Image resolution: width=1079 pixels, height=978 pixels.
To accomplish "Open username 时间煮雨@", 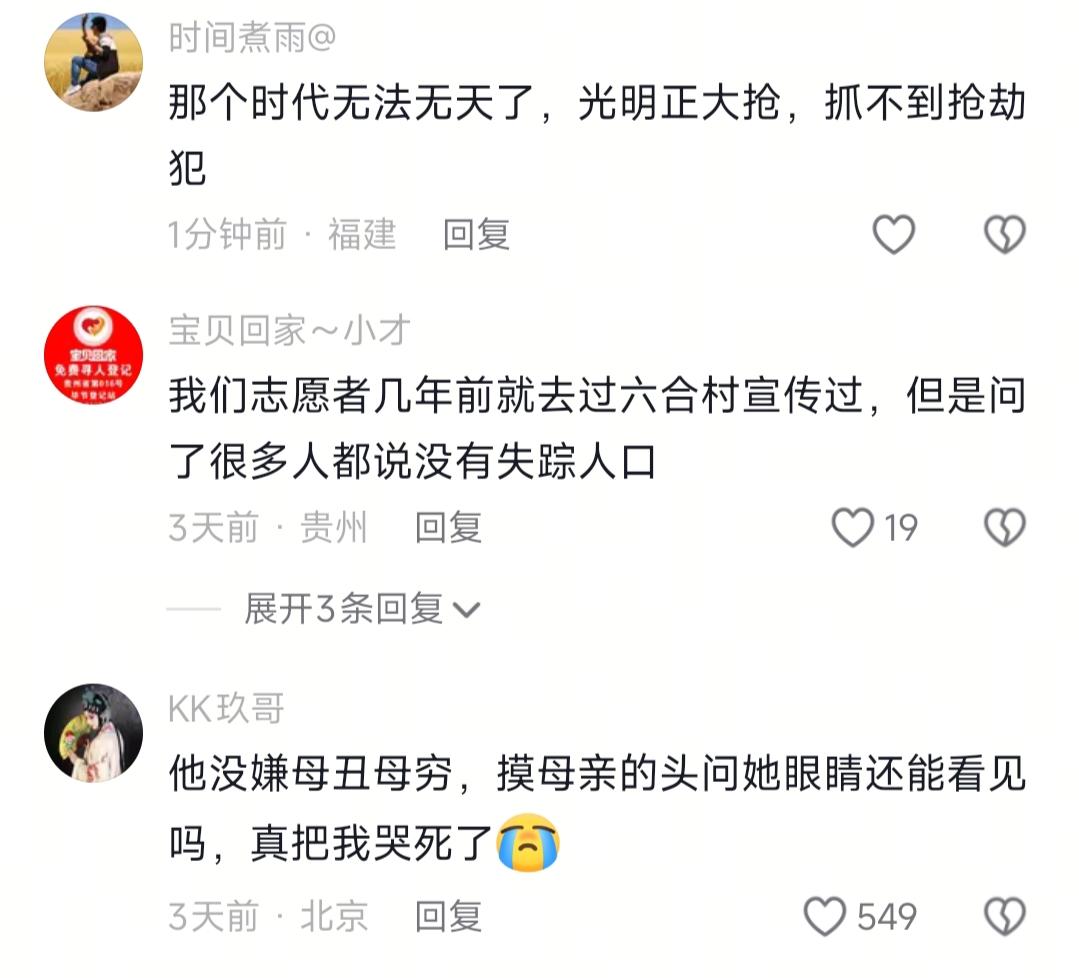I will (253, 37).
